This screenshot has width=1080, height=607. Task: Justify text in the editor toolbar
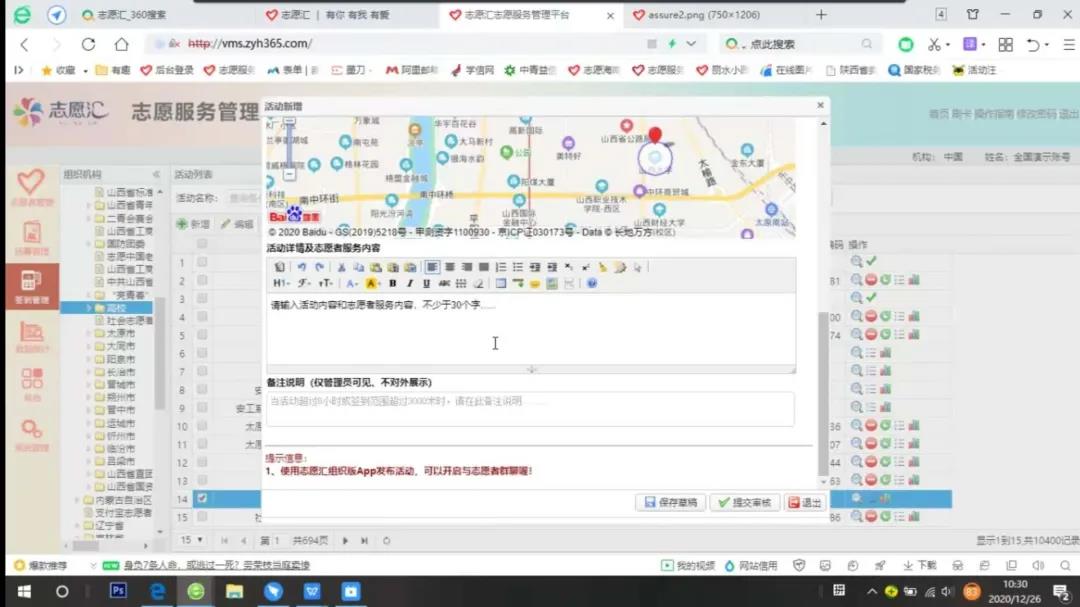click(x=484, y=267)
